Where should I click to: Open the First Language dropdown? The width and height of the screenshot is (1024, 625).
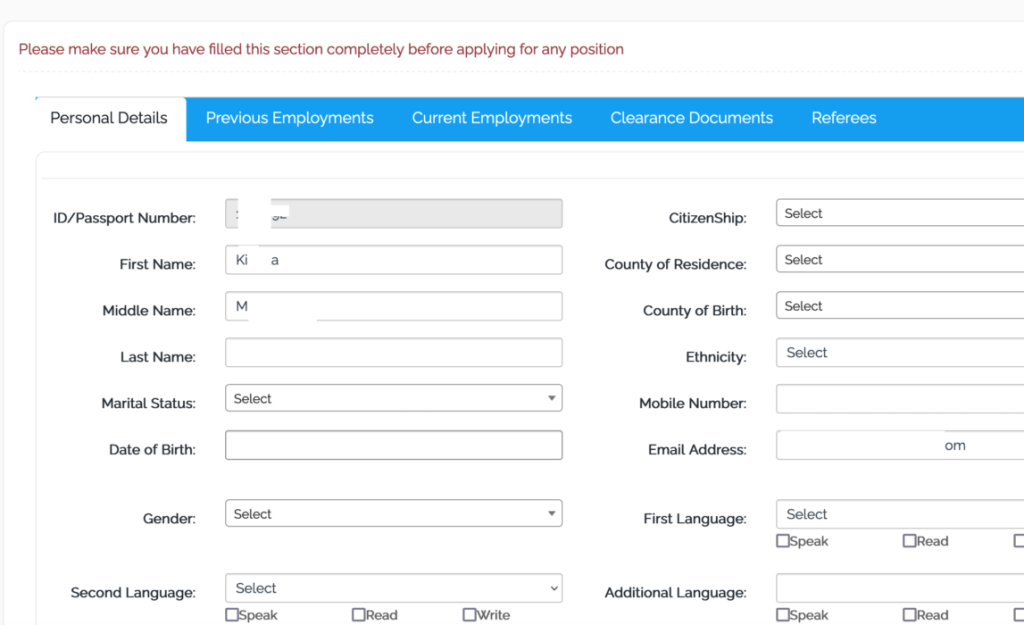point(898,515)
